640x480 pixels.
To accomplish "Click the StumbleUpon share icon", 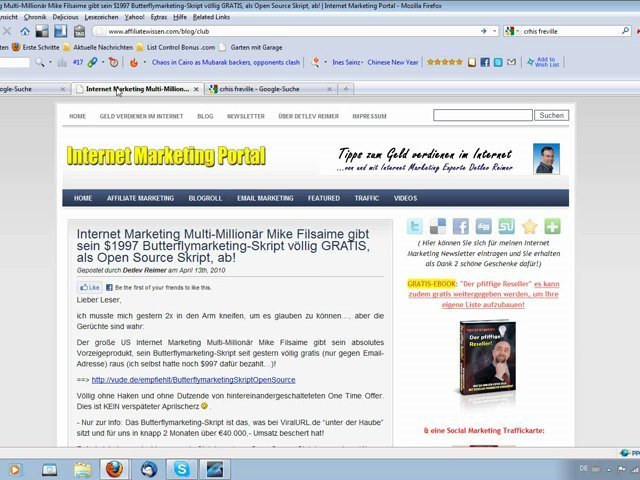I will pyautogui.click(x=506, y=227).
